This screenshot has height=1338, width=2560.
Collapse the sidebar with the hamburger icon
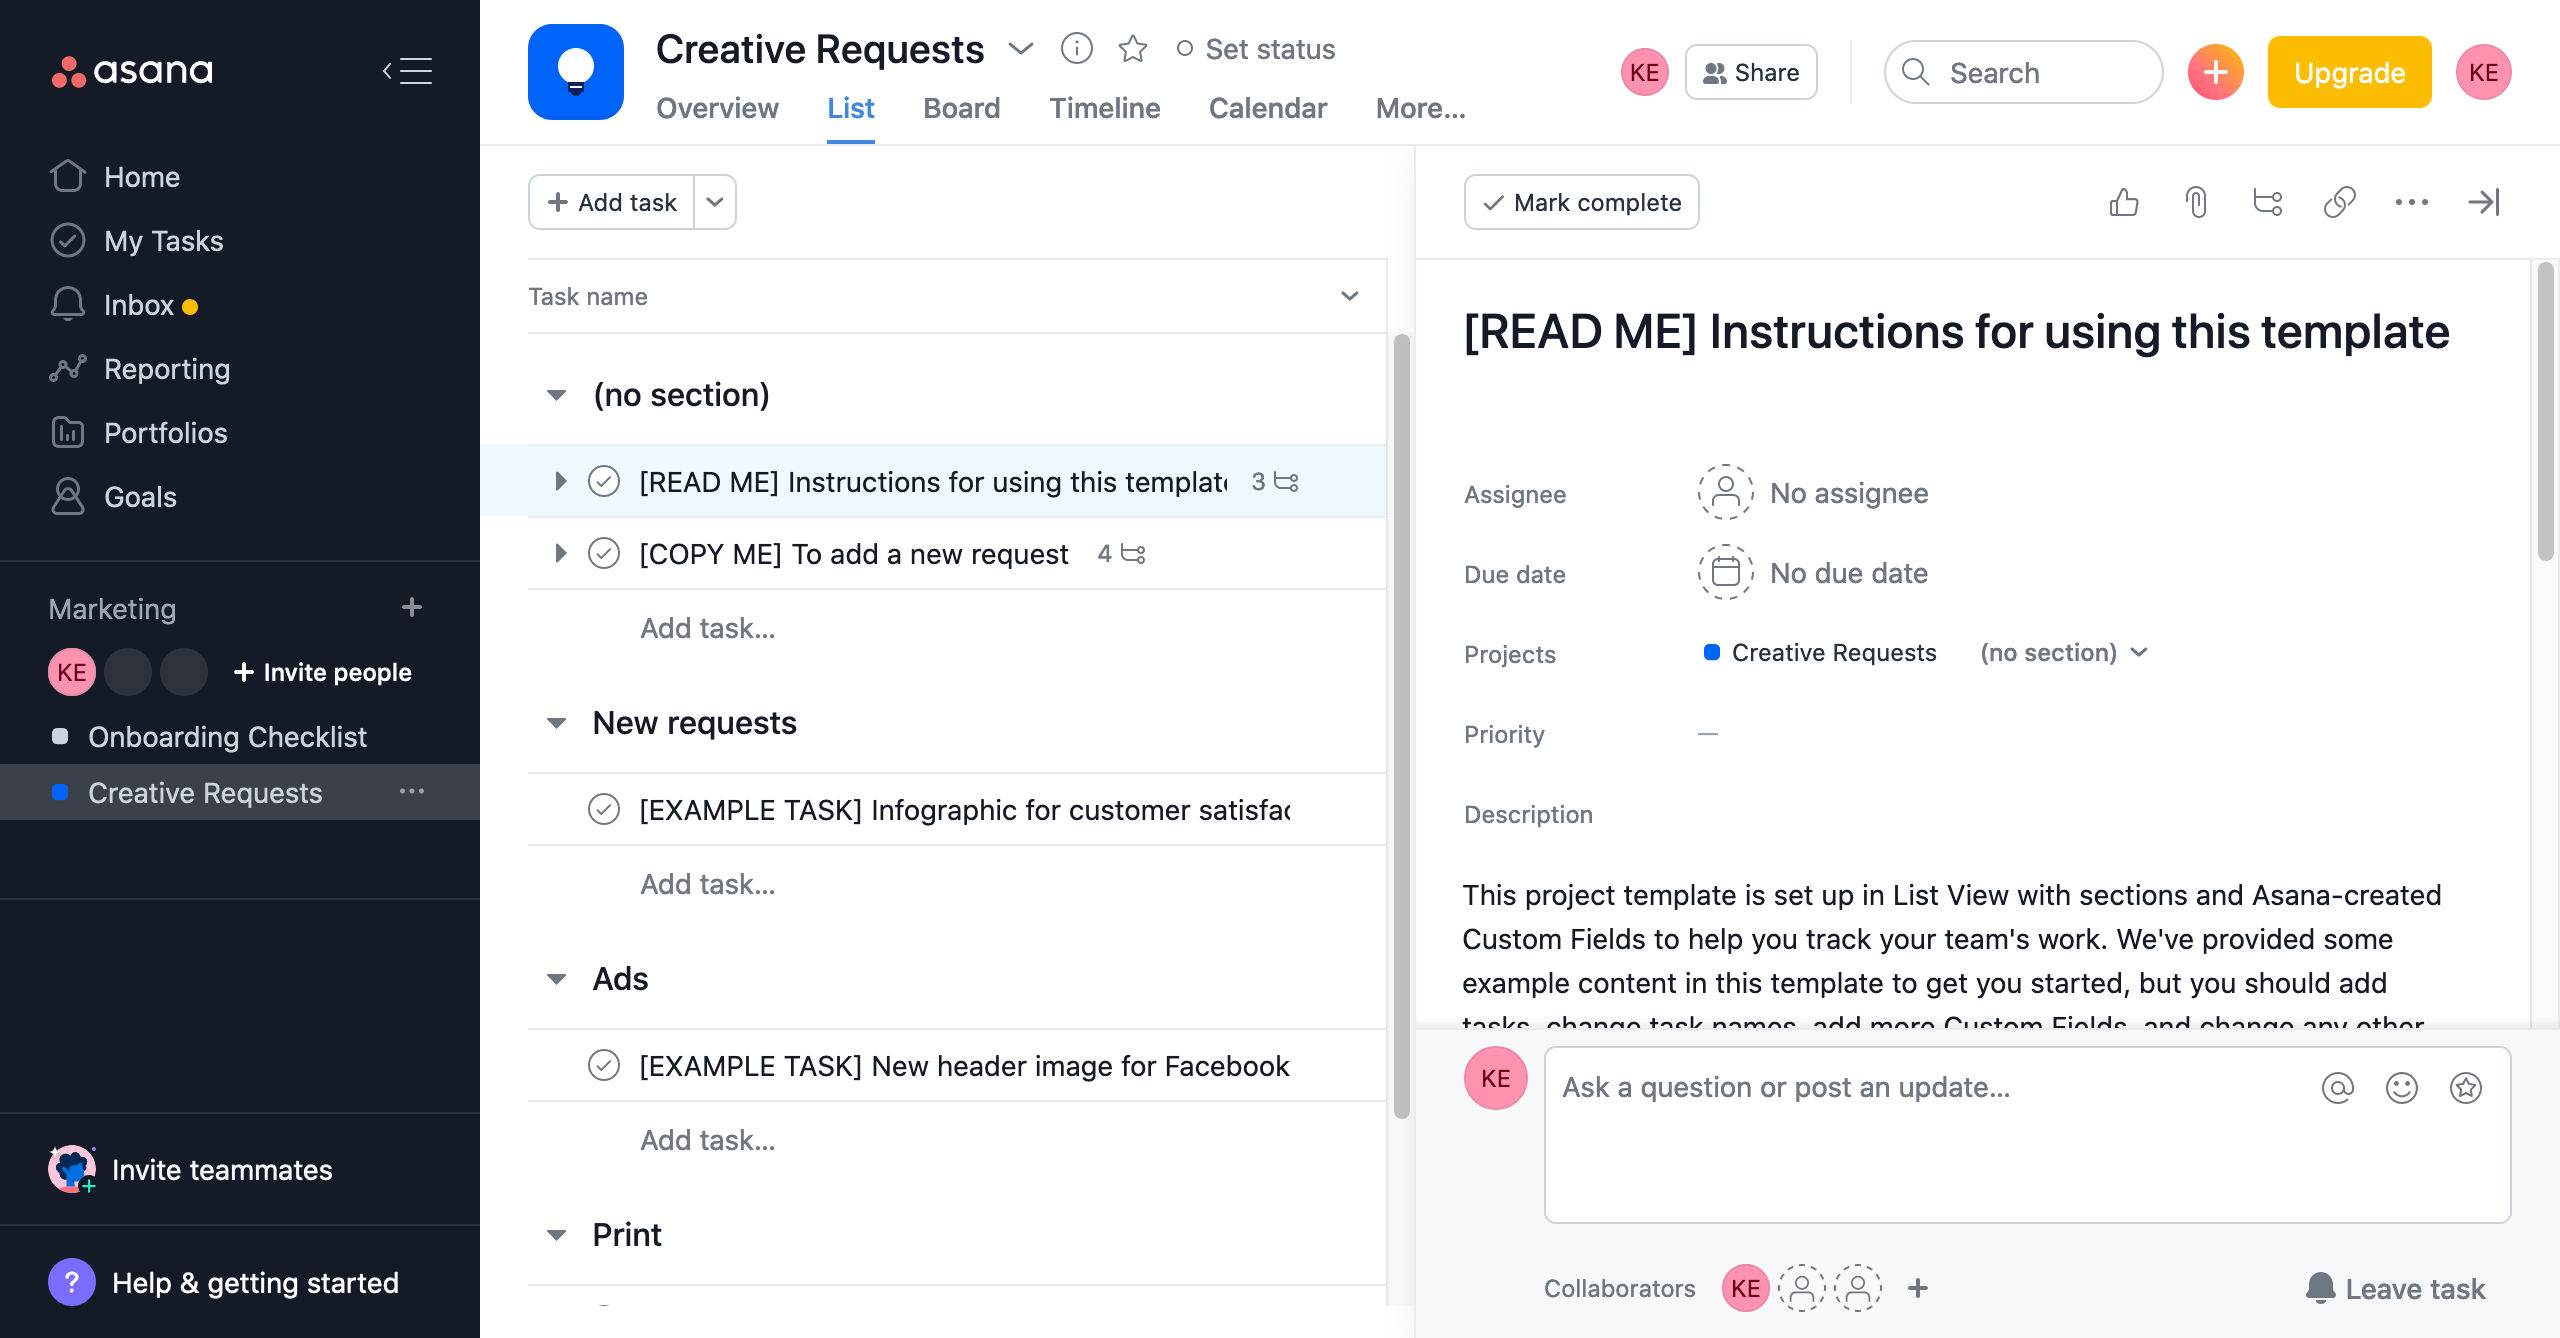(407, 71)
